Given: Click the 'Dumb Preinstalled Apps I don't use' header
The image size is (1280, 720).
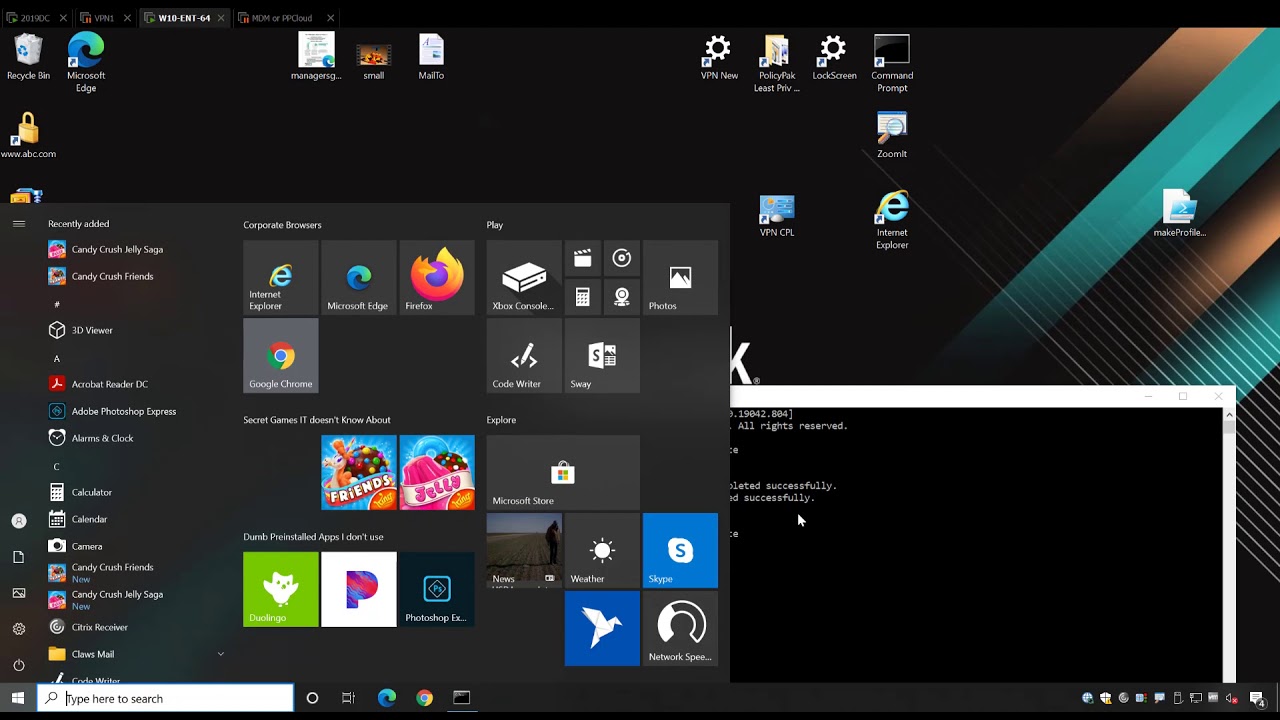Looking at the screenshot, I should click(313, 537).
